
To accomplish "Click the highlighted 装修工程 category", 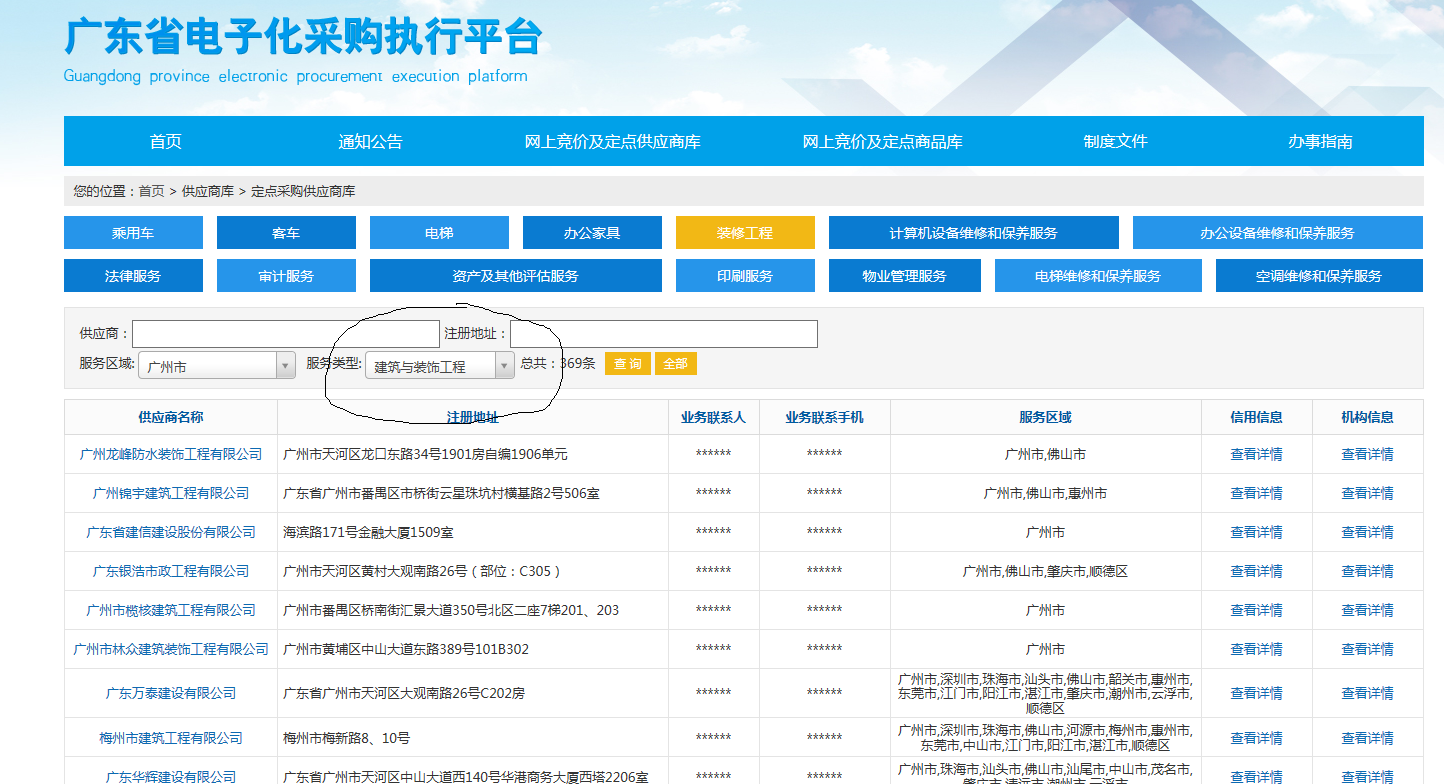I will pos(744,232).
